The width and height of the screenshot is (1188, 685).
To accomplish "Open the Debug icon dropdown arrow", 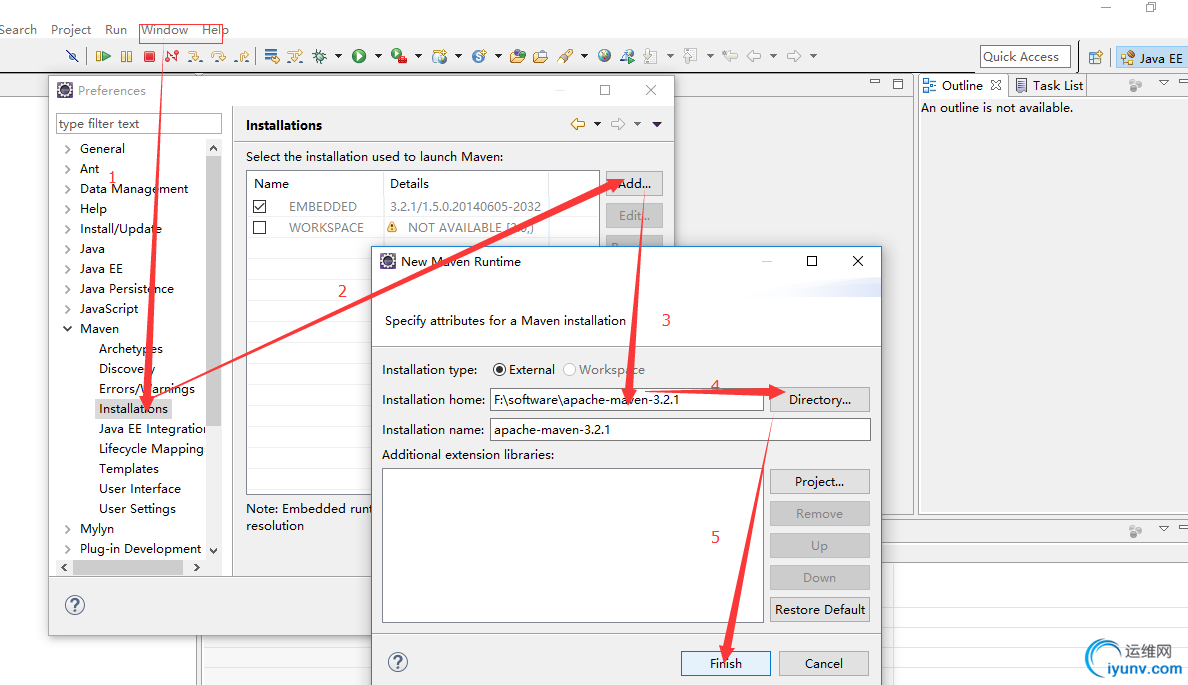I will click(338, 56).
